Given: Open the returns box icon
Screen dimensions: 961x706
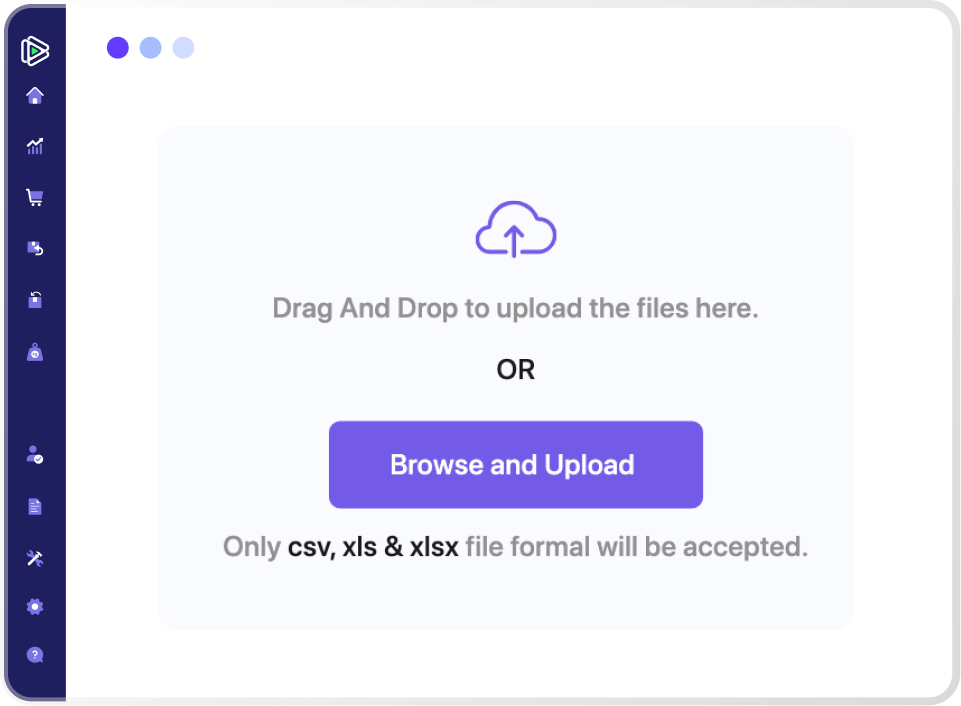Looking at the screenshot, I should [x=35, y=248].
